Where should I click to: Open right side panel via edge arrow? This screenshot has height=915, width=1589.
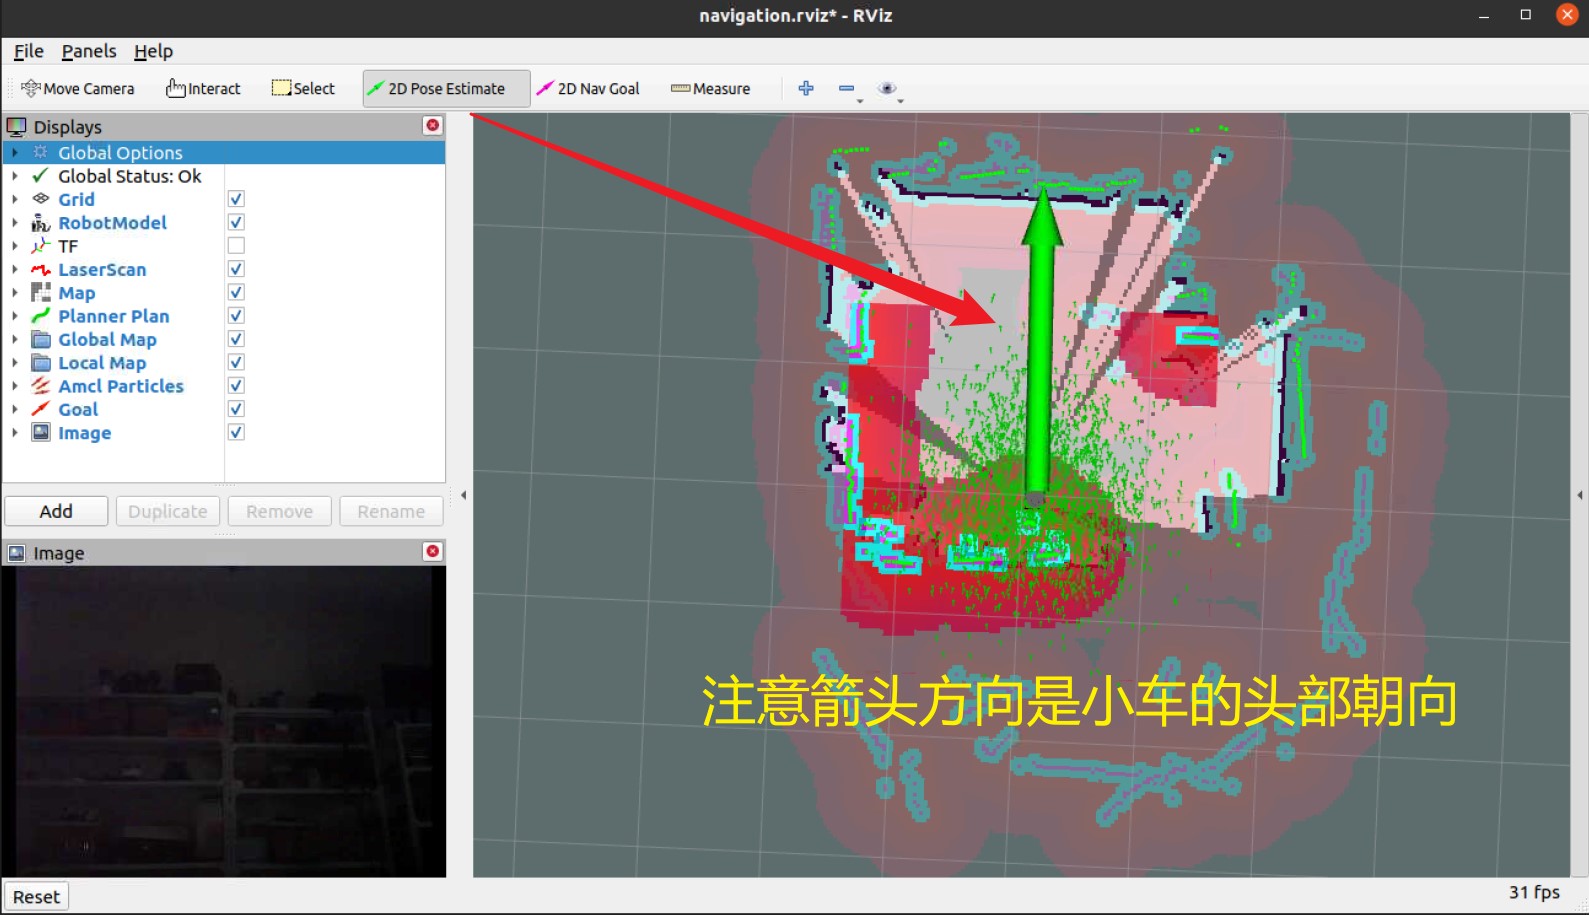coord(1580,495)
